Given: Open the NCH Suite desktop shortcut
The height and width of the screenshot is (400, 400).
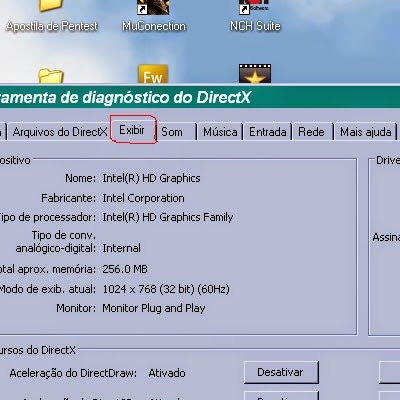Looking at the screenshot, I should [255, 17].
